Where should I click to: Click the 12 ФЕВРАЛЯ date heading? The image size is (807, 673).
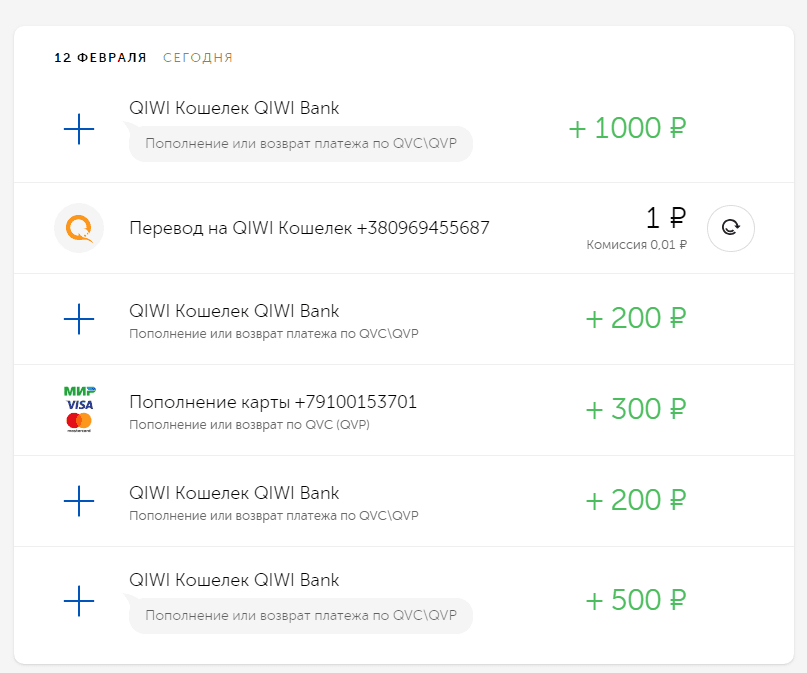[100, 58]
